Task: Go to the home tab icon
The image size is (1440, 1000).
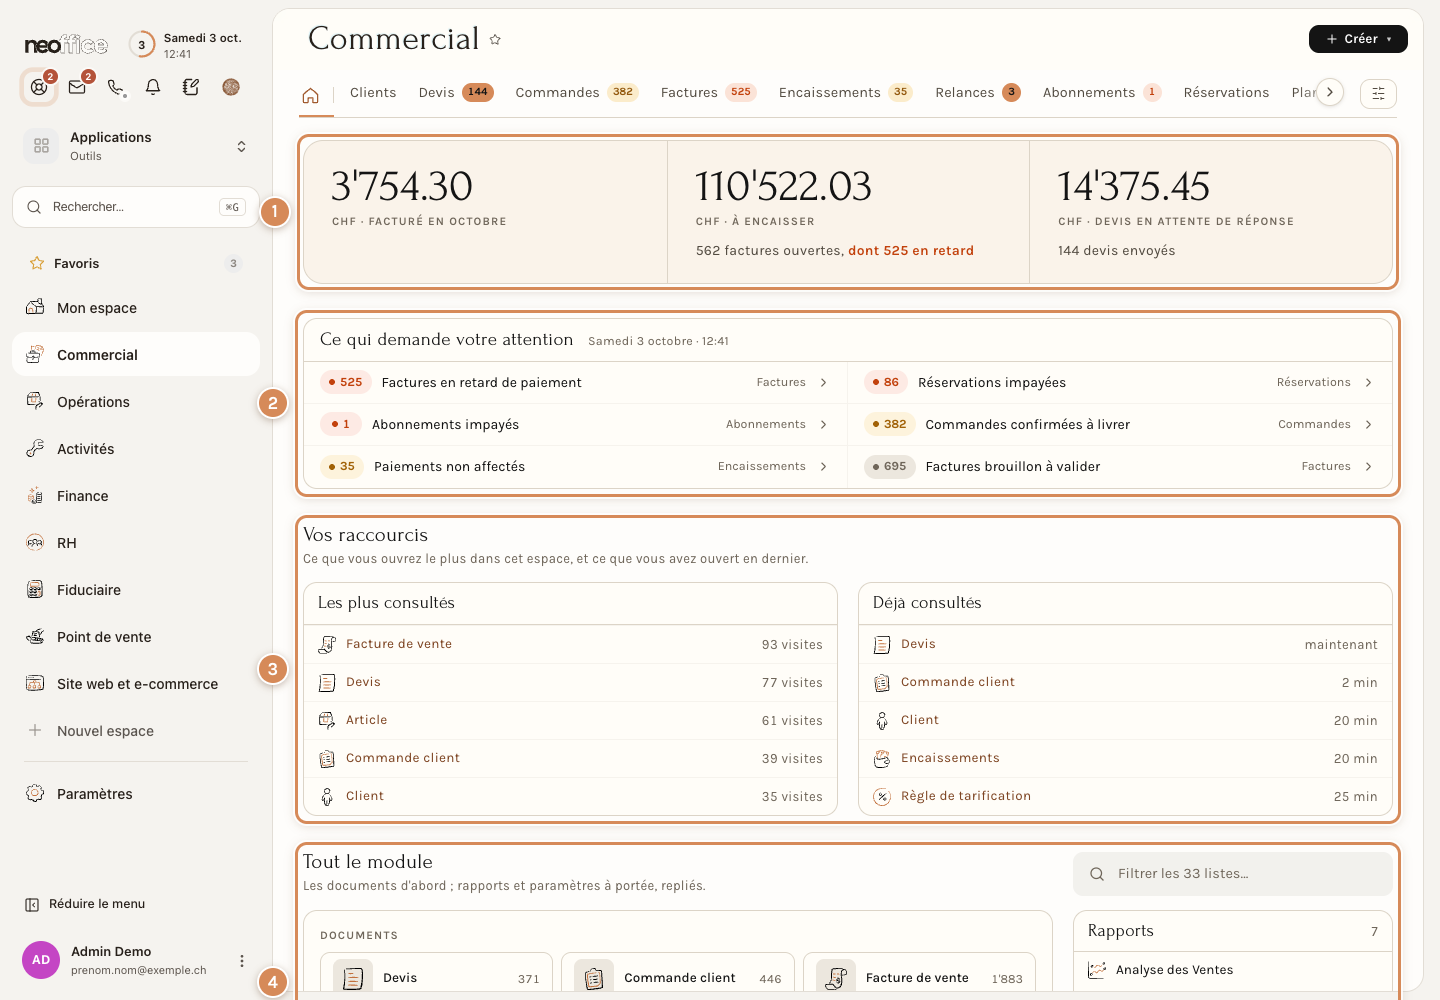Action: [x=310, y=95]
